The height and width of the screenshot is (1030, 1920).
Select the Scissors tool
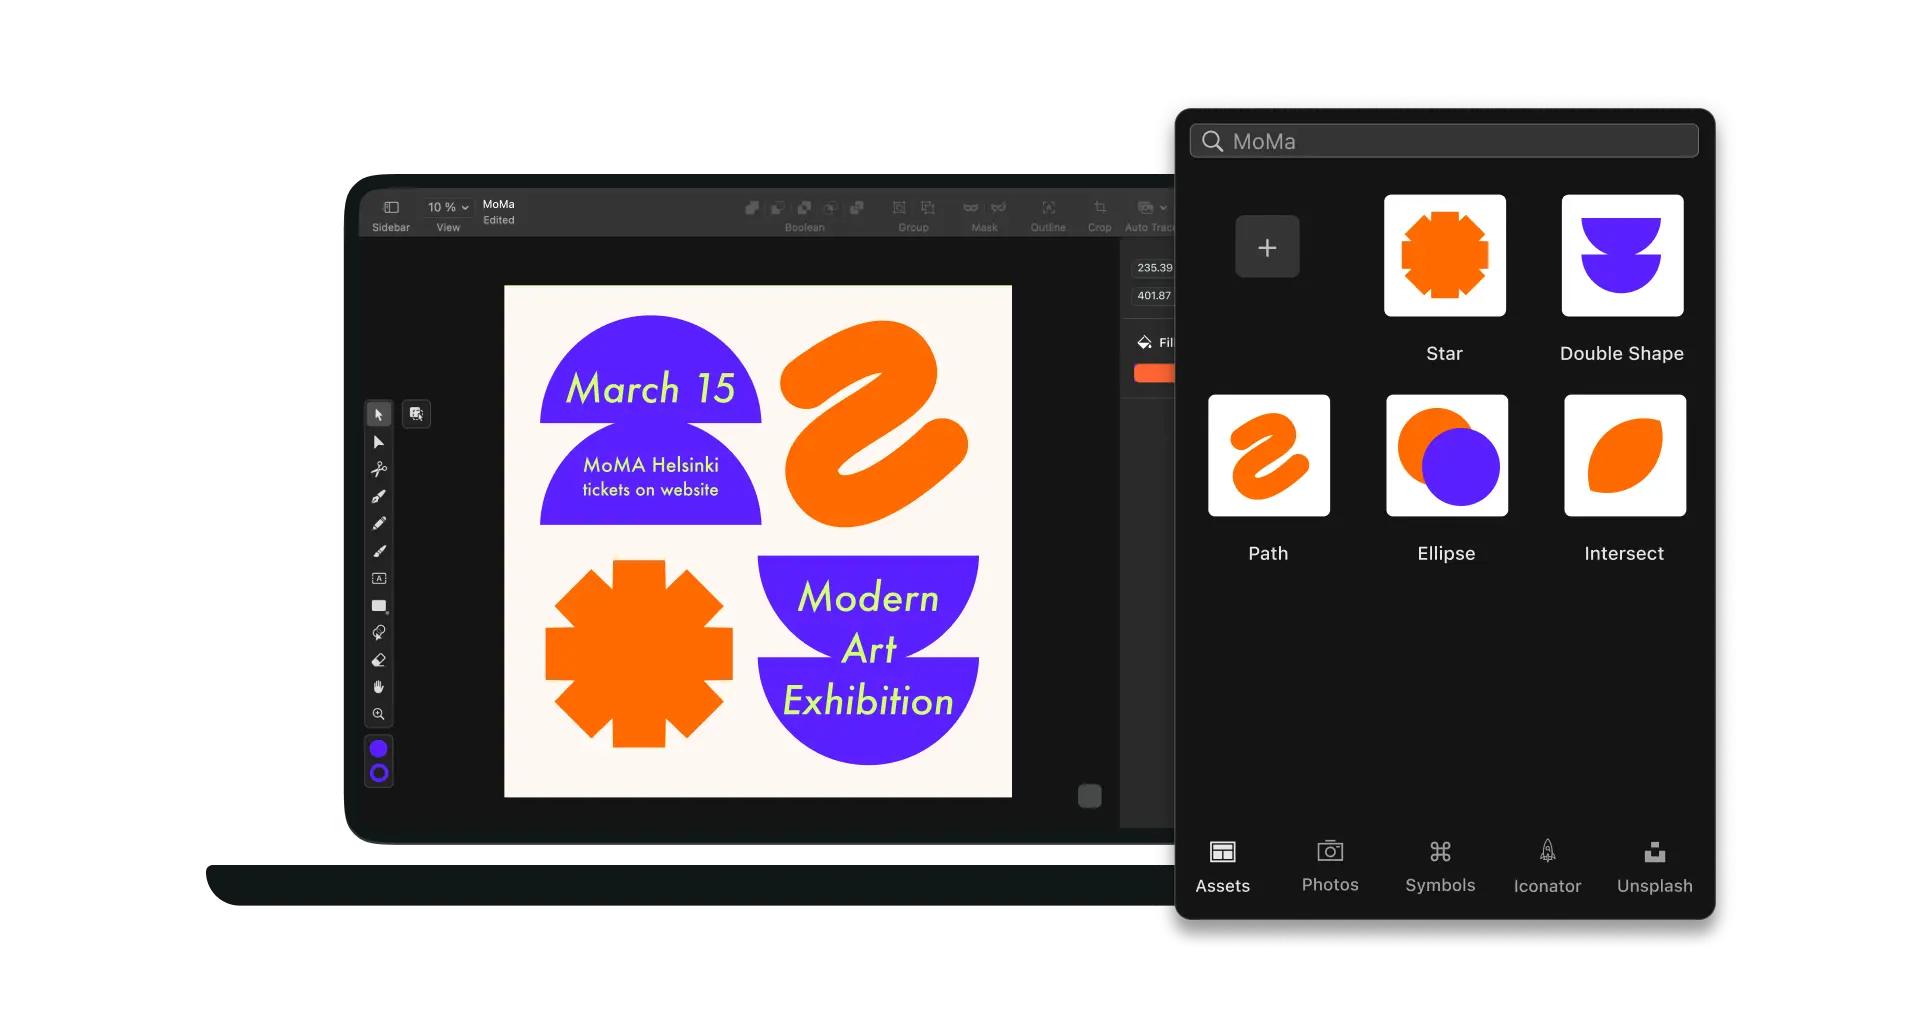coord(379,469)
